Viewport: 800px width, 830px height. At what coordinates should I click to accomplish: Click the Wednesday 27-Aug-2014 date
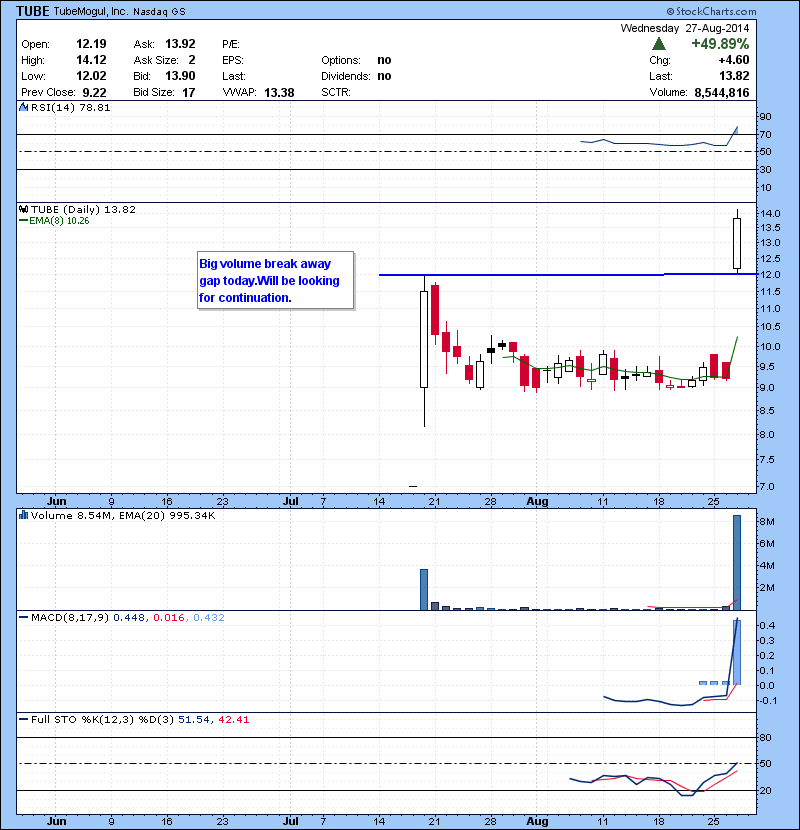685,28
